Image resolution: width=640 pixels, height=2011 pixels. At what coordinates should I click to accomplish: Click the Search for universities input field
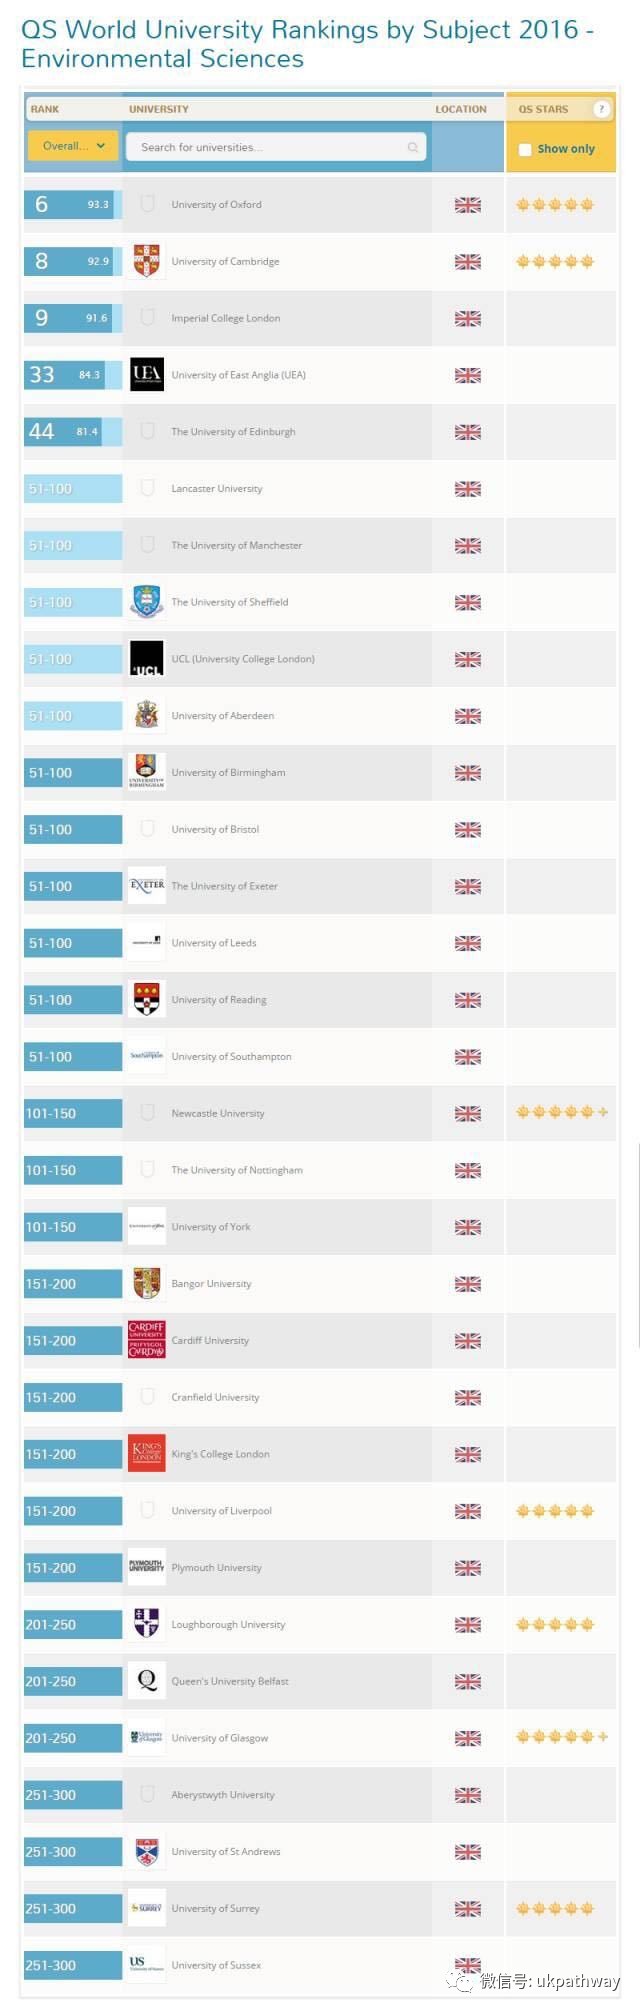click(x=276, y=147)
